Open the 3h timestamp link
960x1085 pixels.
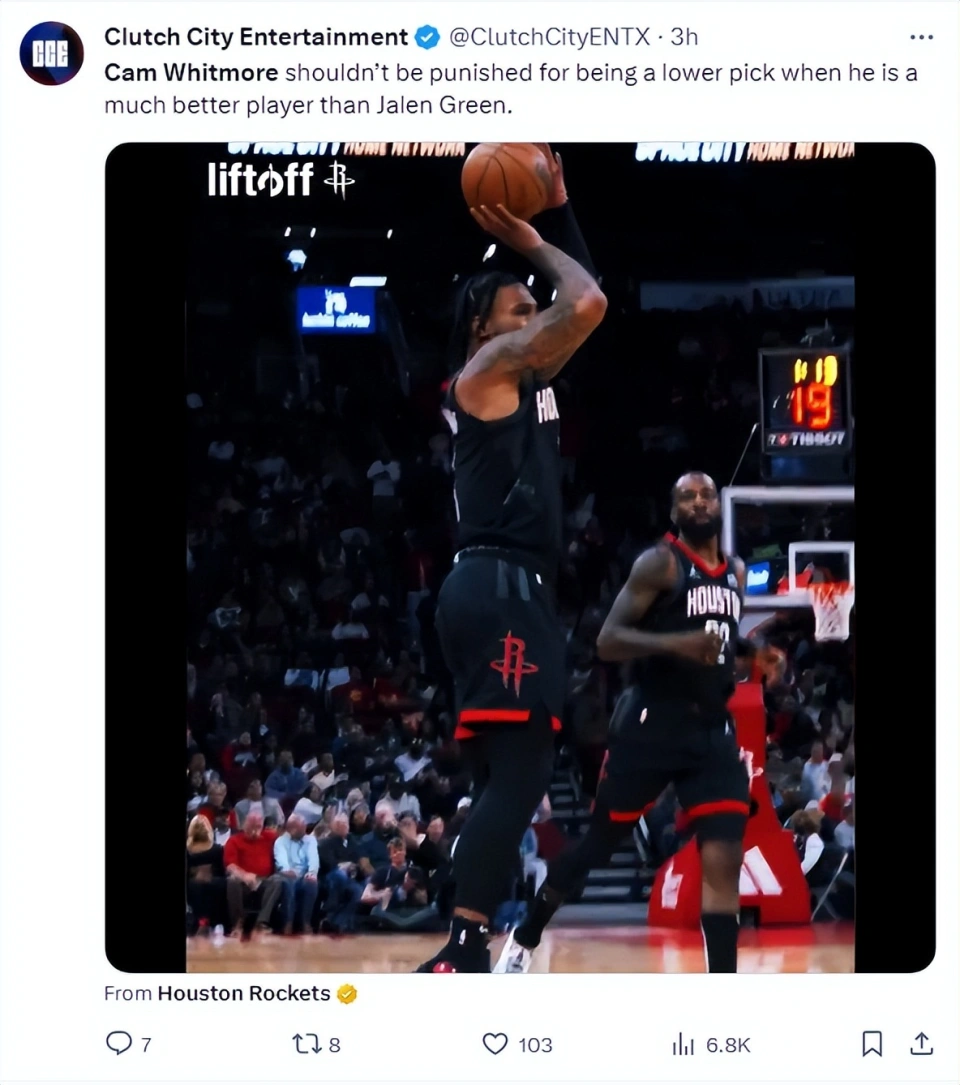tap(685, 37)
